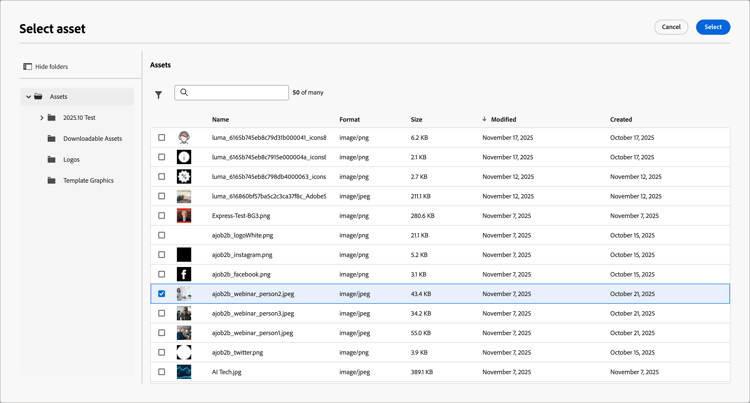
Task: Click the Hide folders panel icon
Action: [x=28, y=67]
